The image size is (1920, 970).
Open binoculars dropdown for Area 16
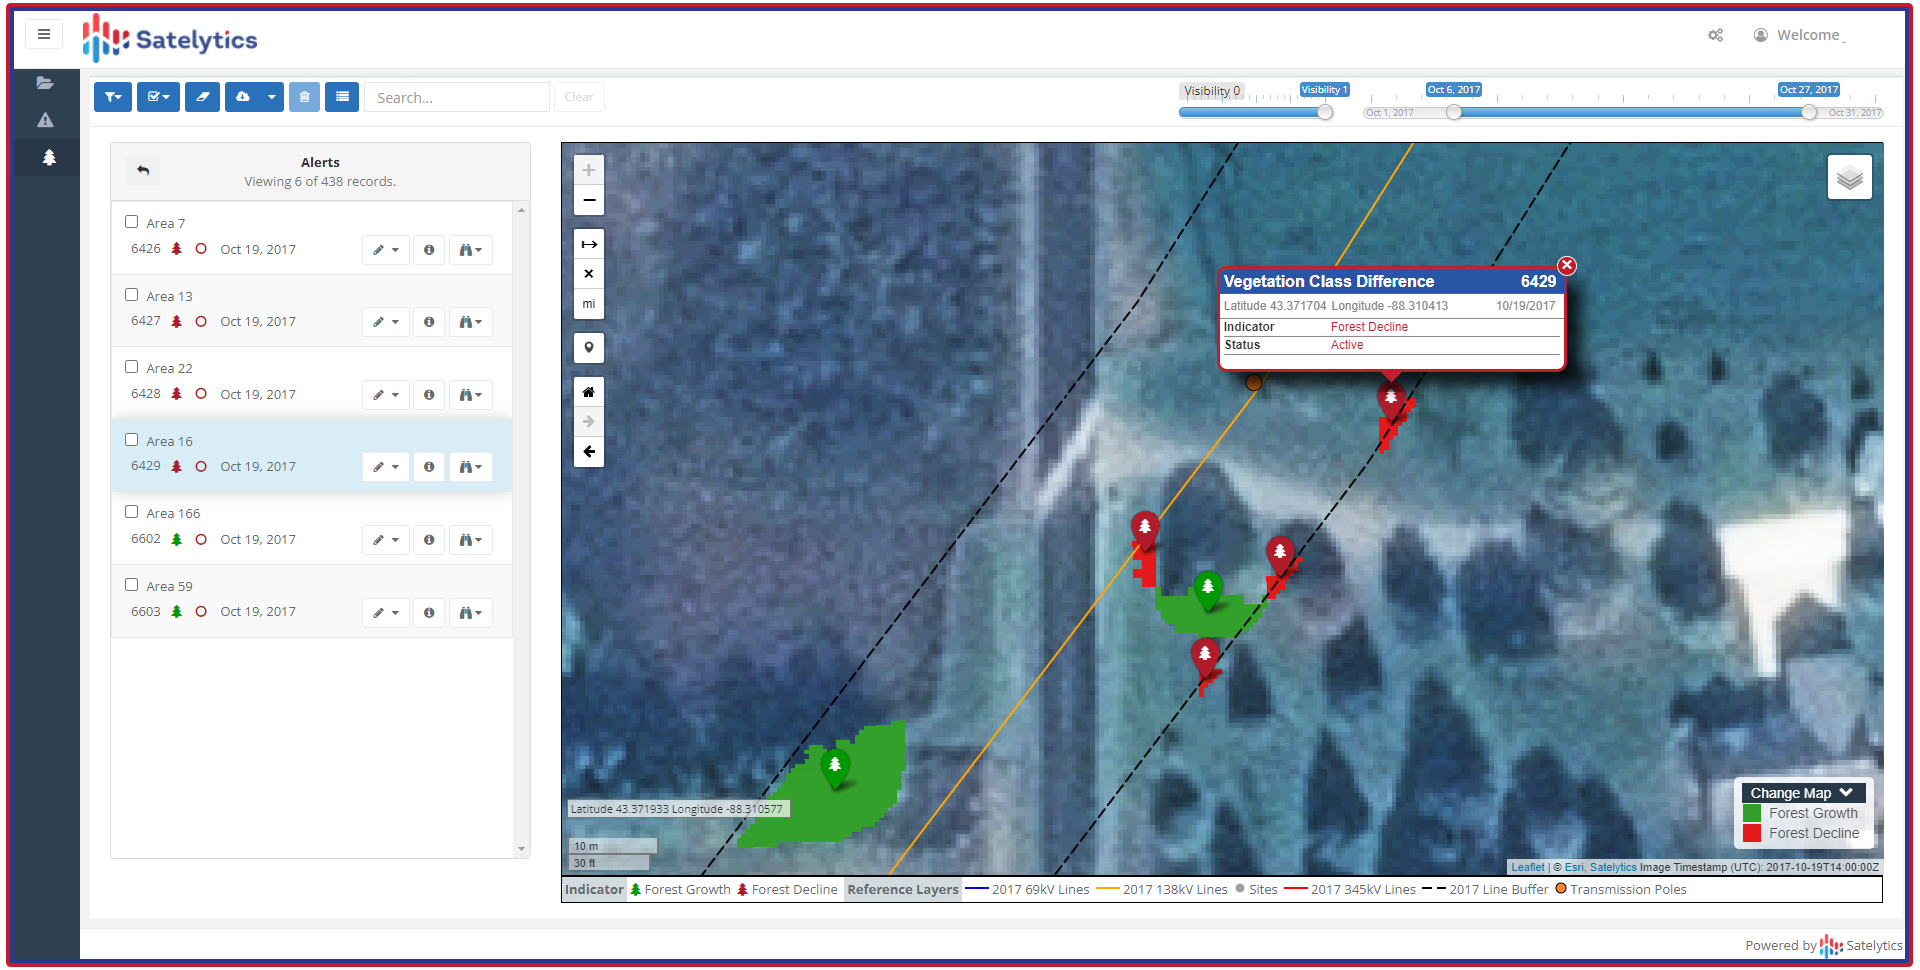[x=470, y=467]
